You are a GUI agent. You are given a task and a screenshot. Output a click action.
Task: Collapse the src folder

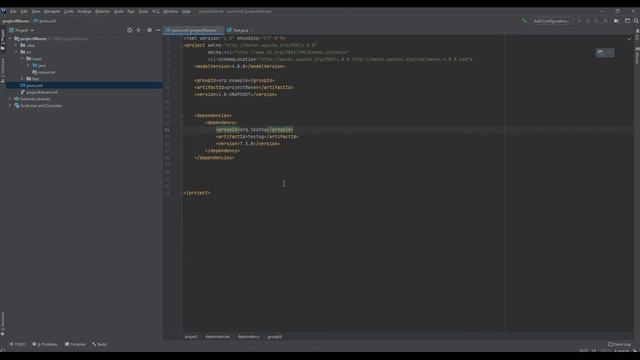[x=16, y=52]
